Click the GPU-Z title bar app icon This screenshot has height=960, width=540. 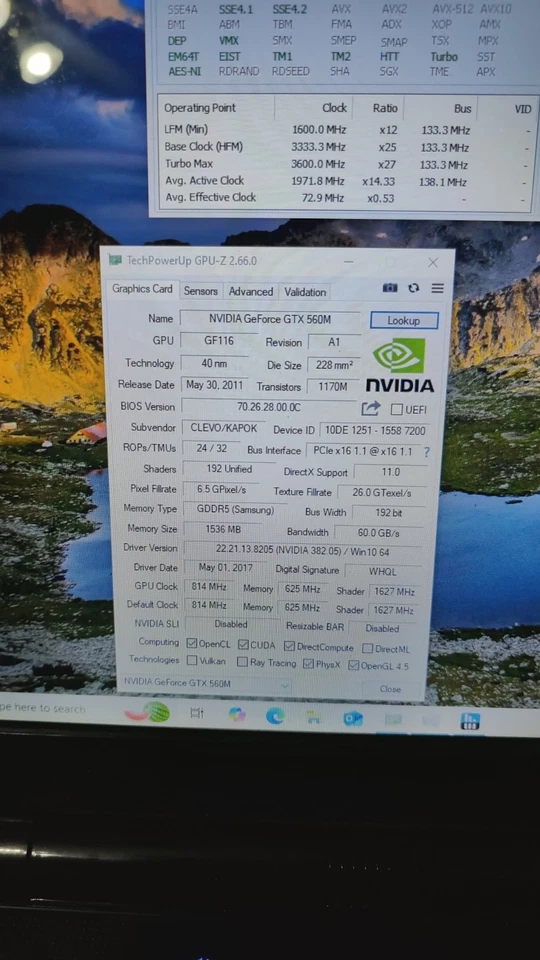[115, 260]
